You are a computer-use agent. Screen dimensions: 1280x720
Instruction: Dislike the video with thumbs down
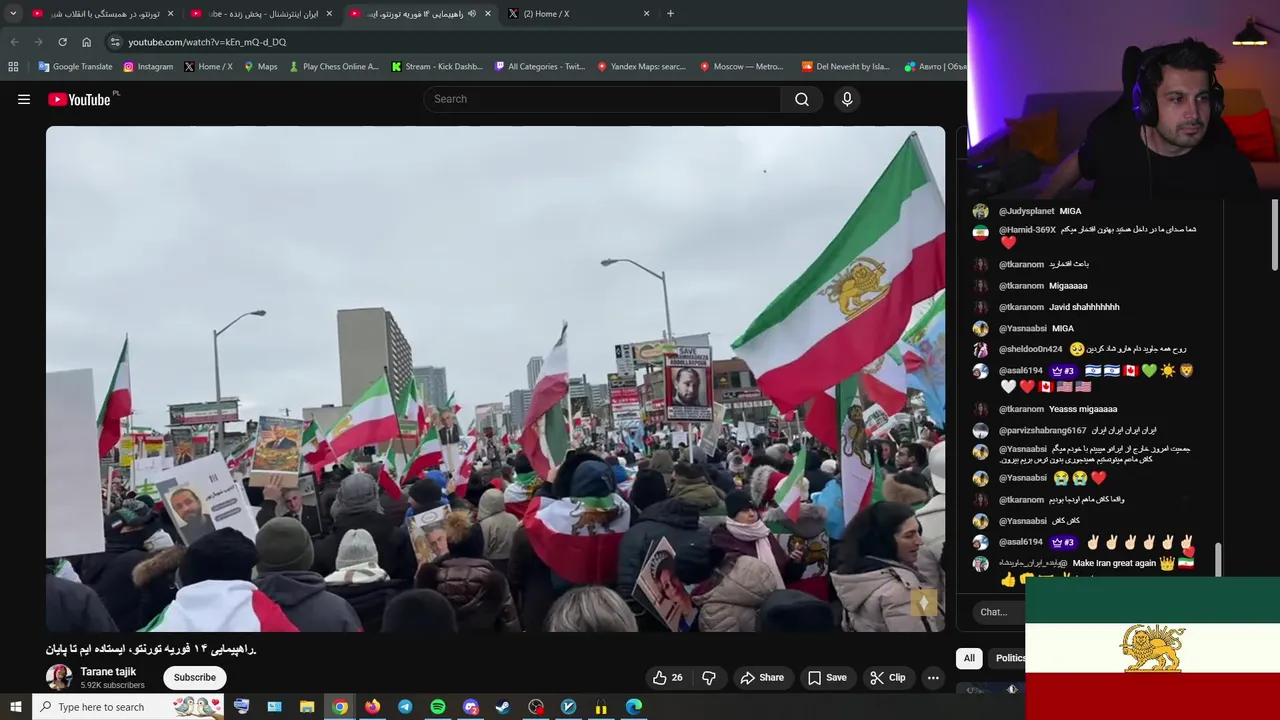(x=709, y=678)
